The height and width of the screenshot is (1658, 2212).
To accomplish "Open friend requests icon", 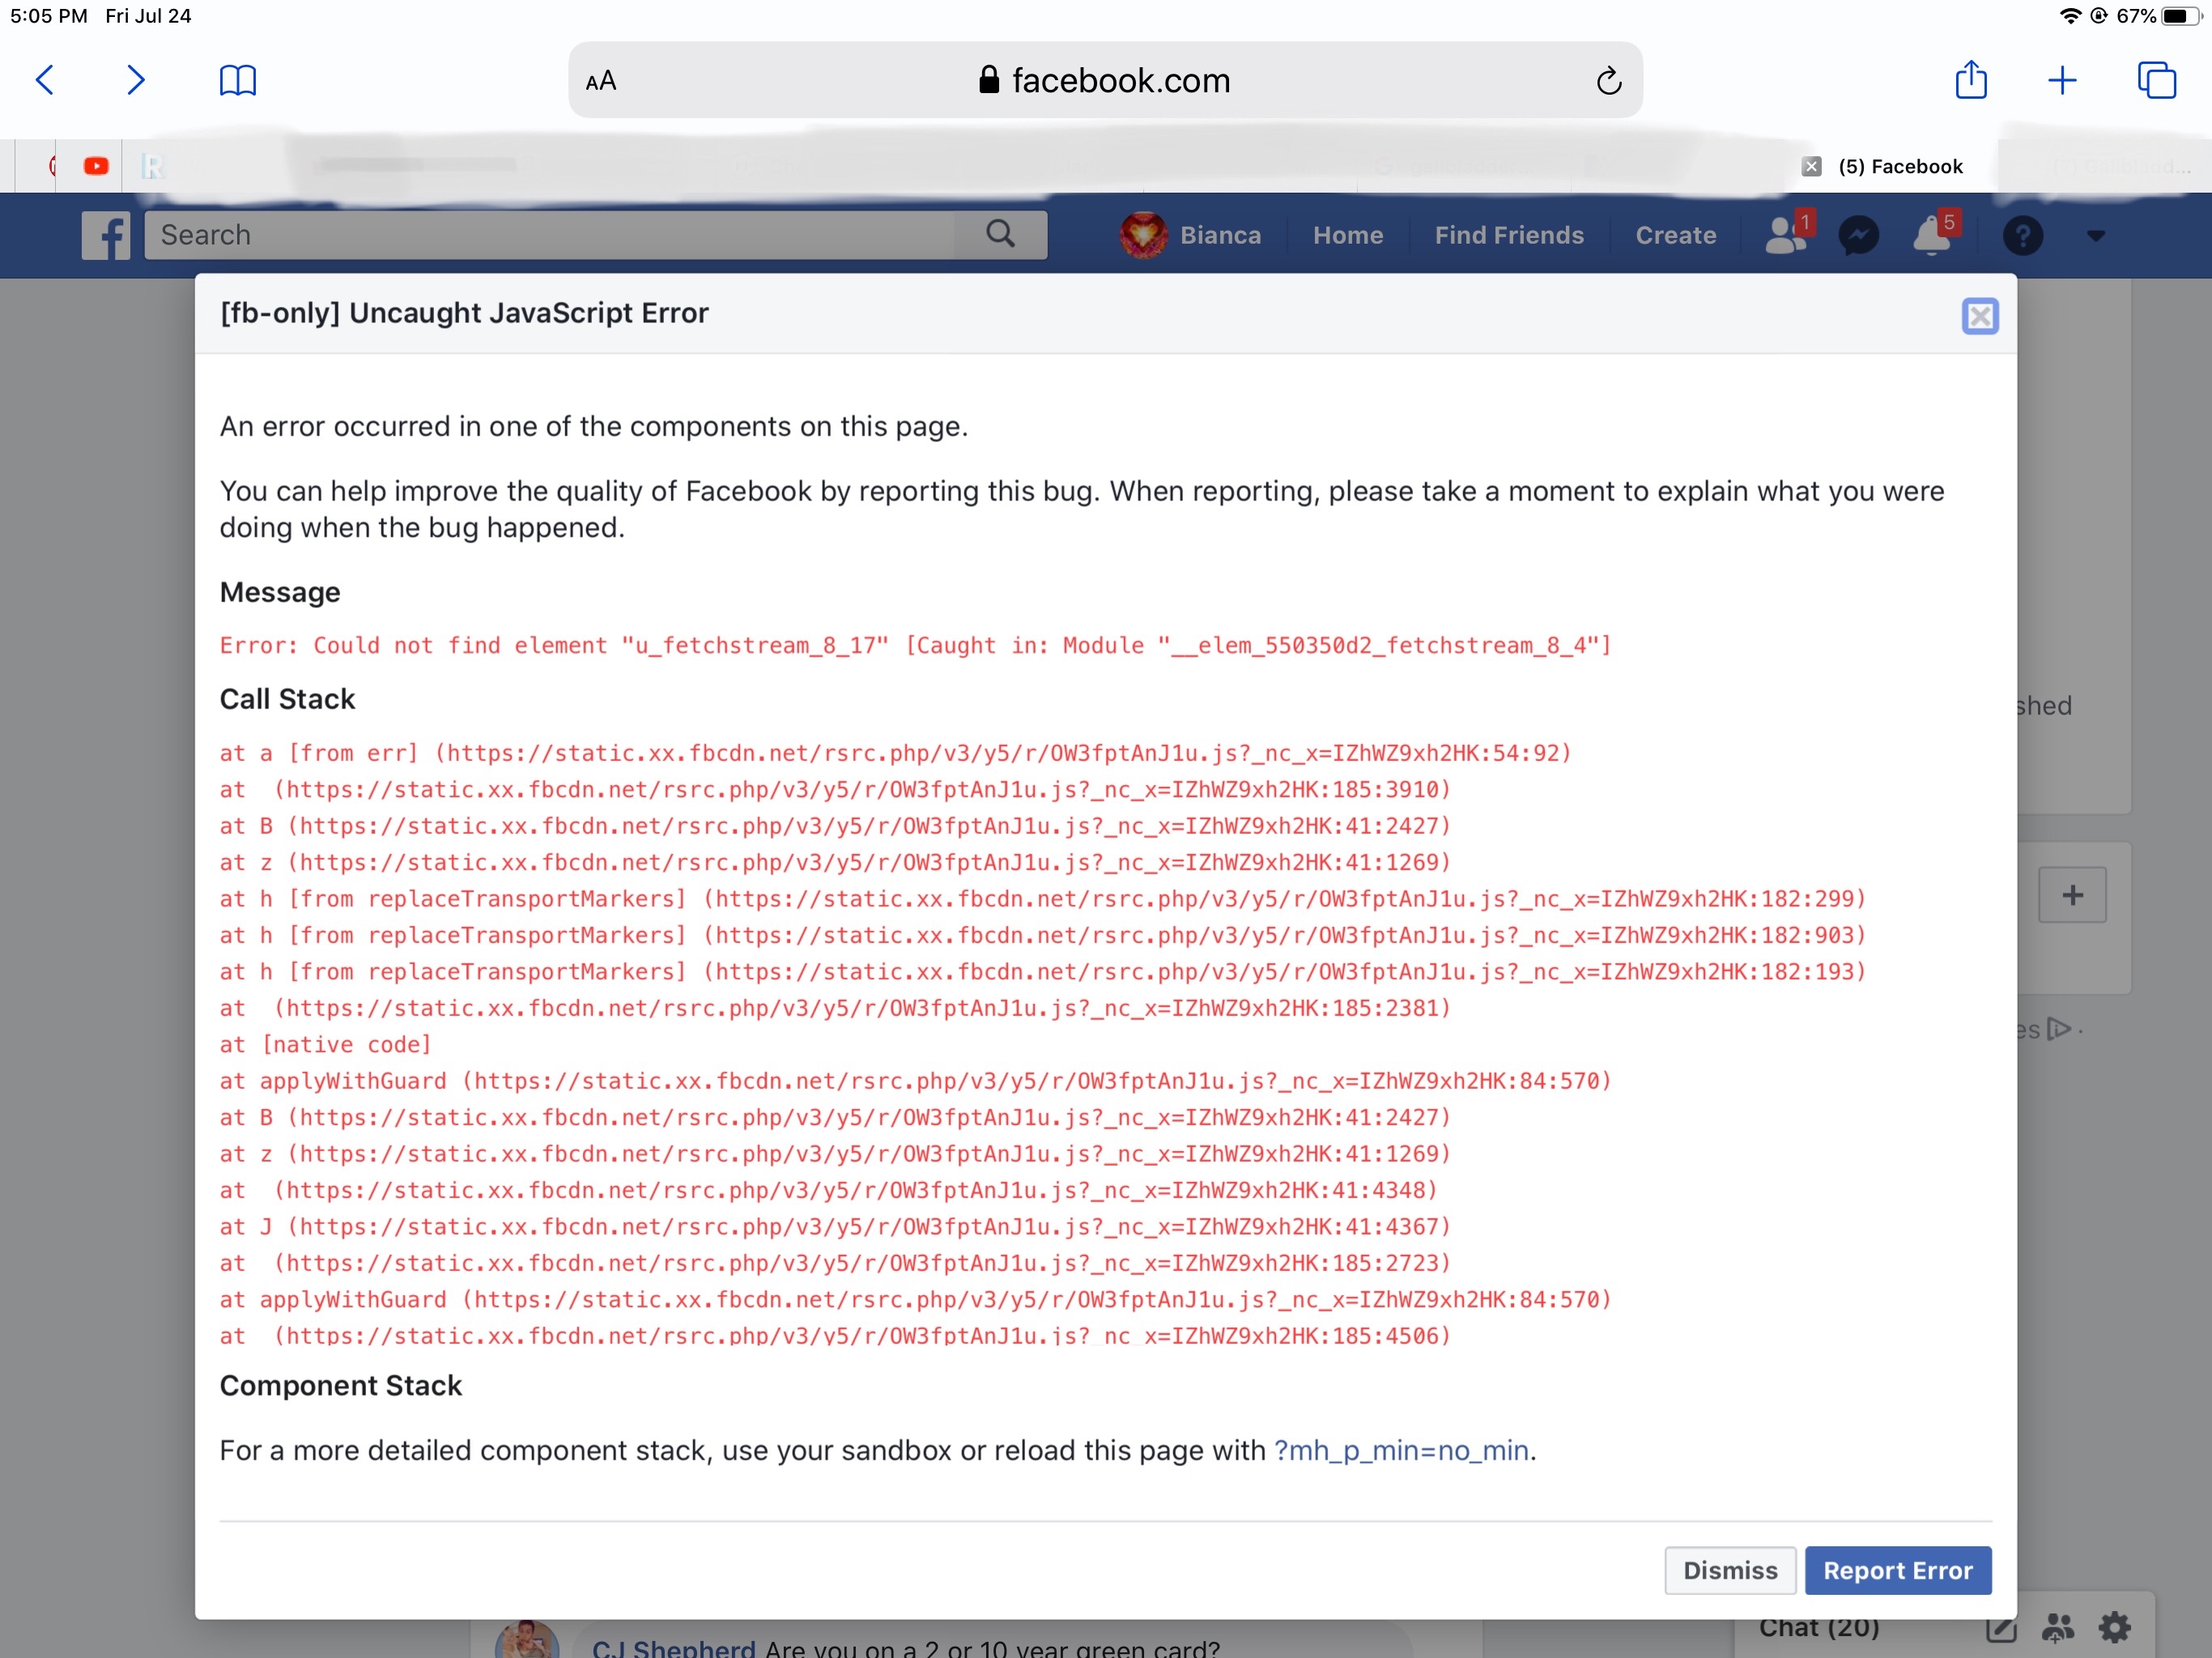I will [1785, 236].
